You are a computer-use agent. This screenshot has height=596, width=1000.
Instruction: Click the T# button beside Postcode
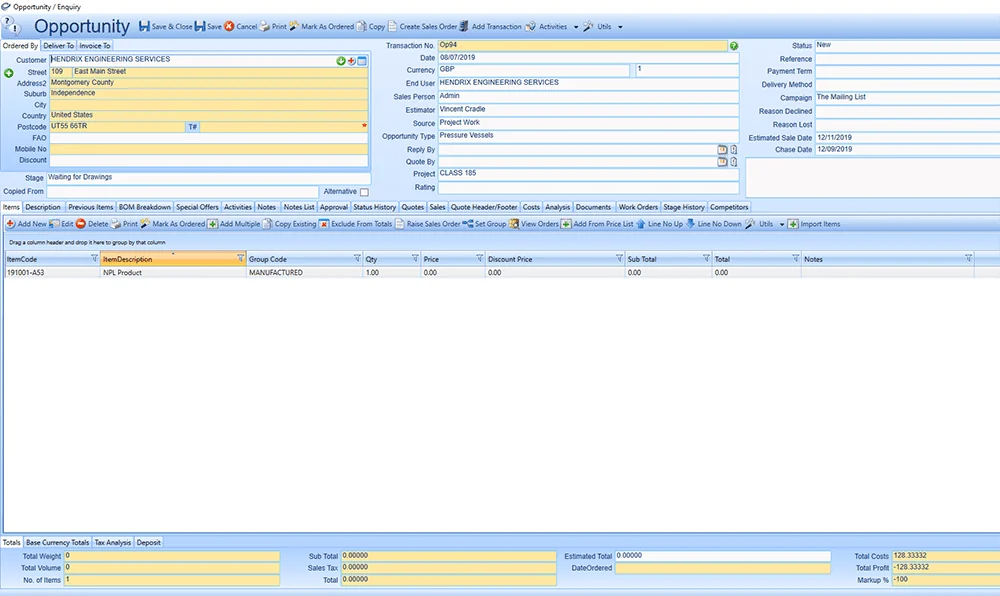pyautogui.click(x=193, y=127)
